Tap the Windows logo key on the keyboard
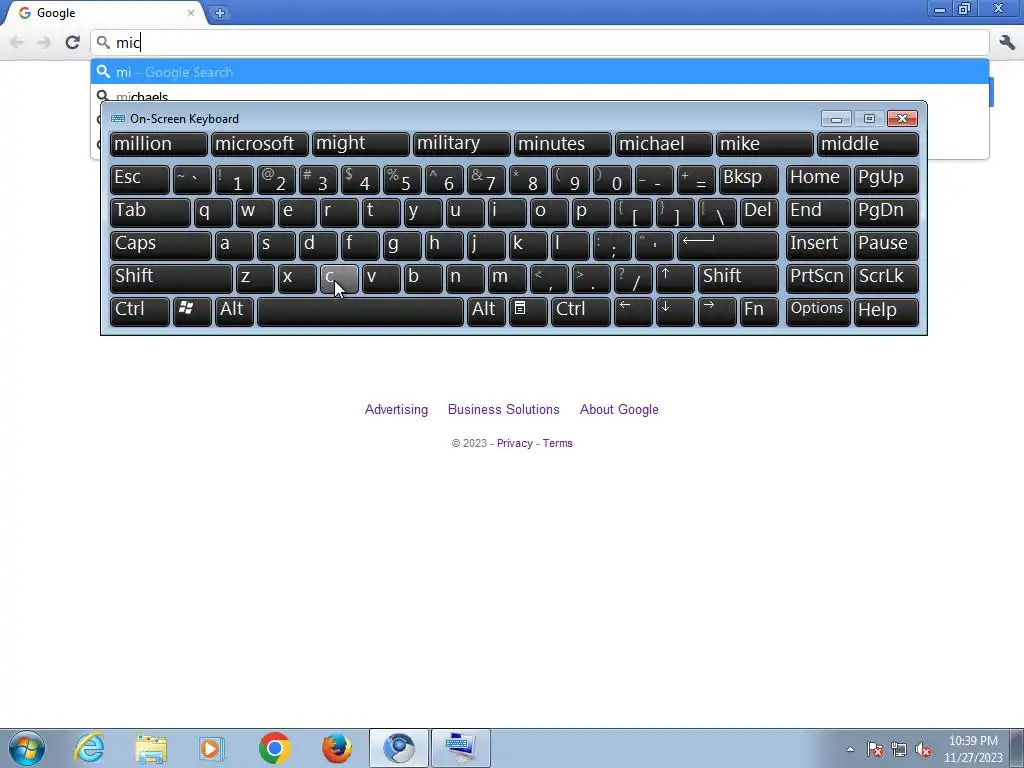This screenshot has height=768, width=1024. pos(192,312)
